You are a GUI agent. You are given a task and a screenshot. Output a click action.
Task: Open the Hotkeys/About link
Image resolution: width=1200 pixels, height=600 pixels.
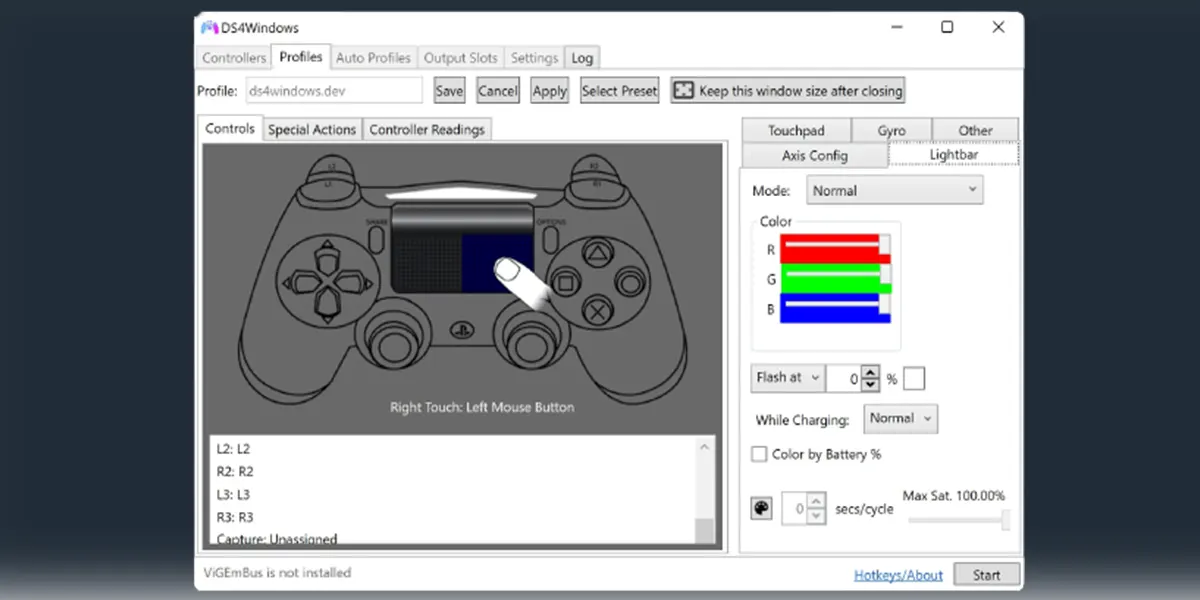tap(898, 575)
